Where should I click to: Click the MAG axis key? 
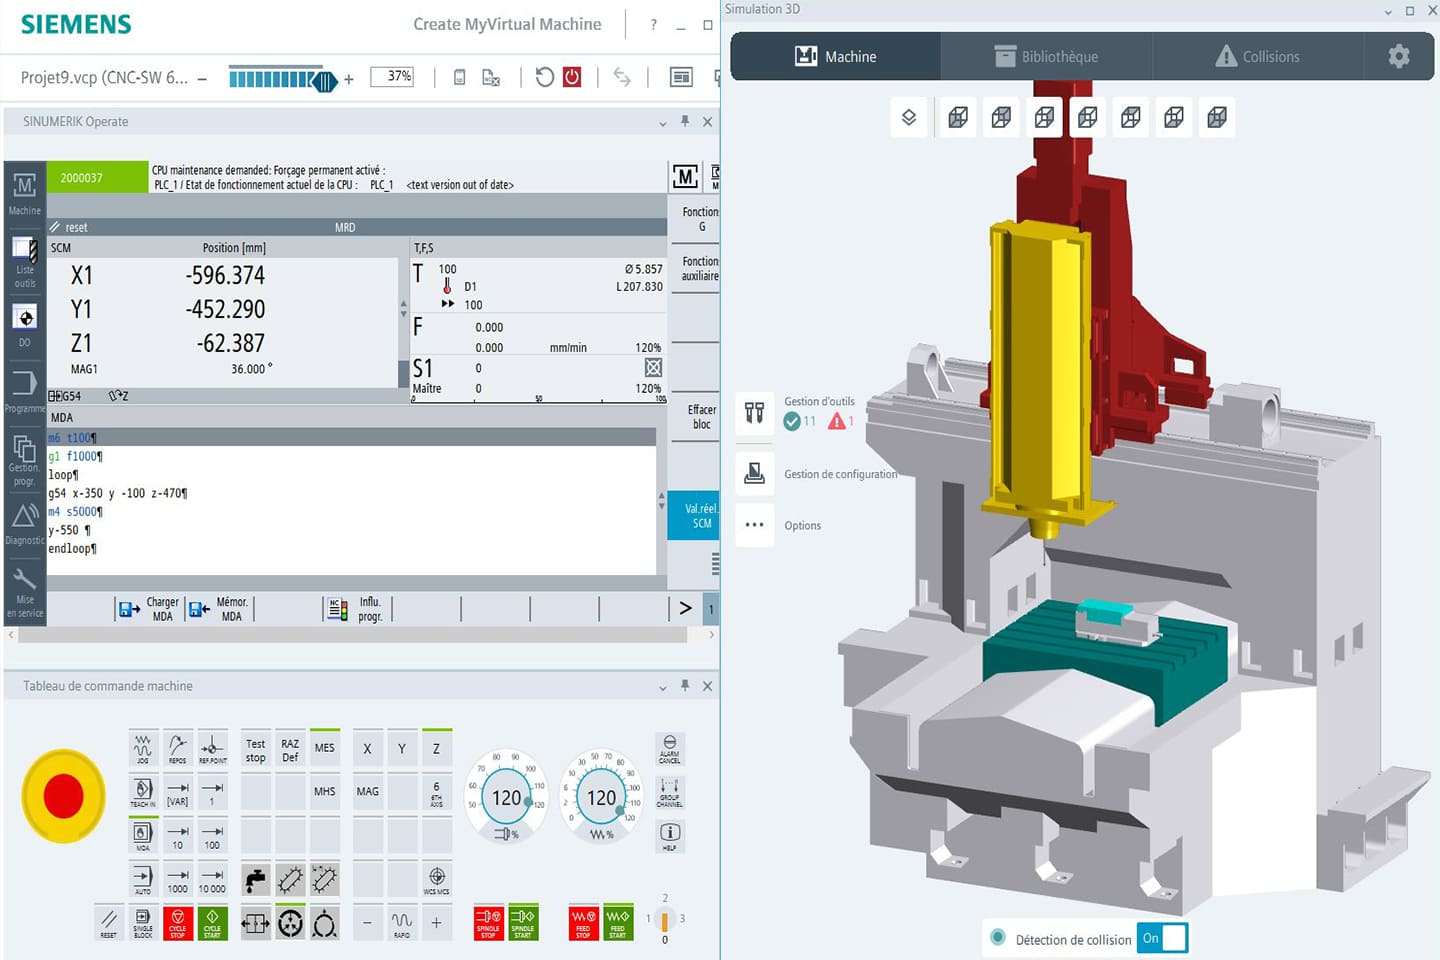[x=367, y=792]
